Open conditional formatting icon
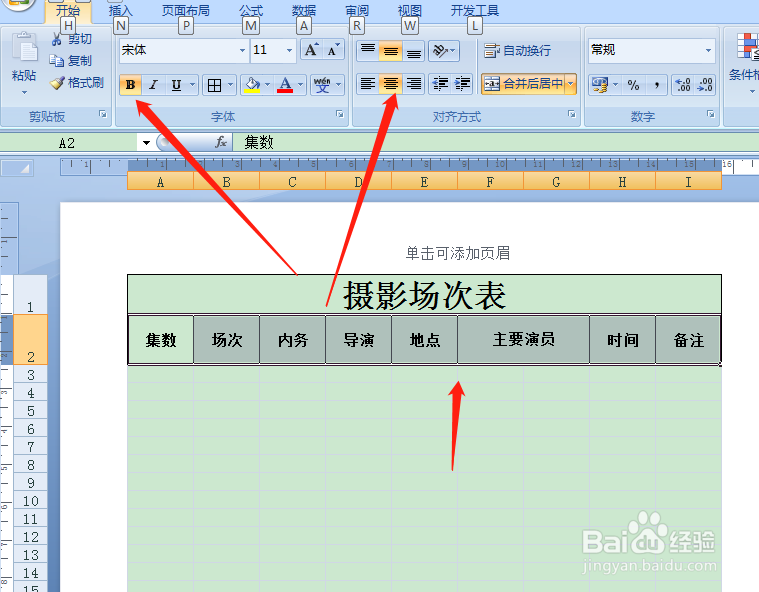 [x=748, y=46]
